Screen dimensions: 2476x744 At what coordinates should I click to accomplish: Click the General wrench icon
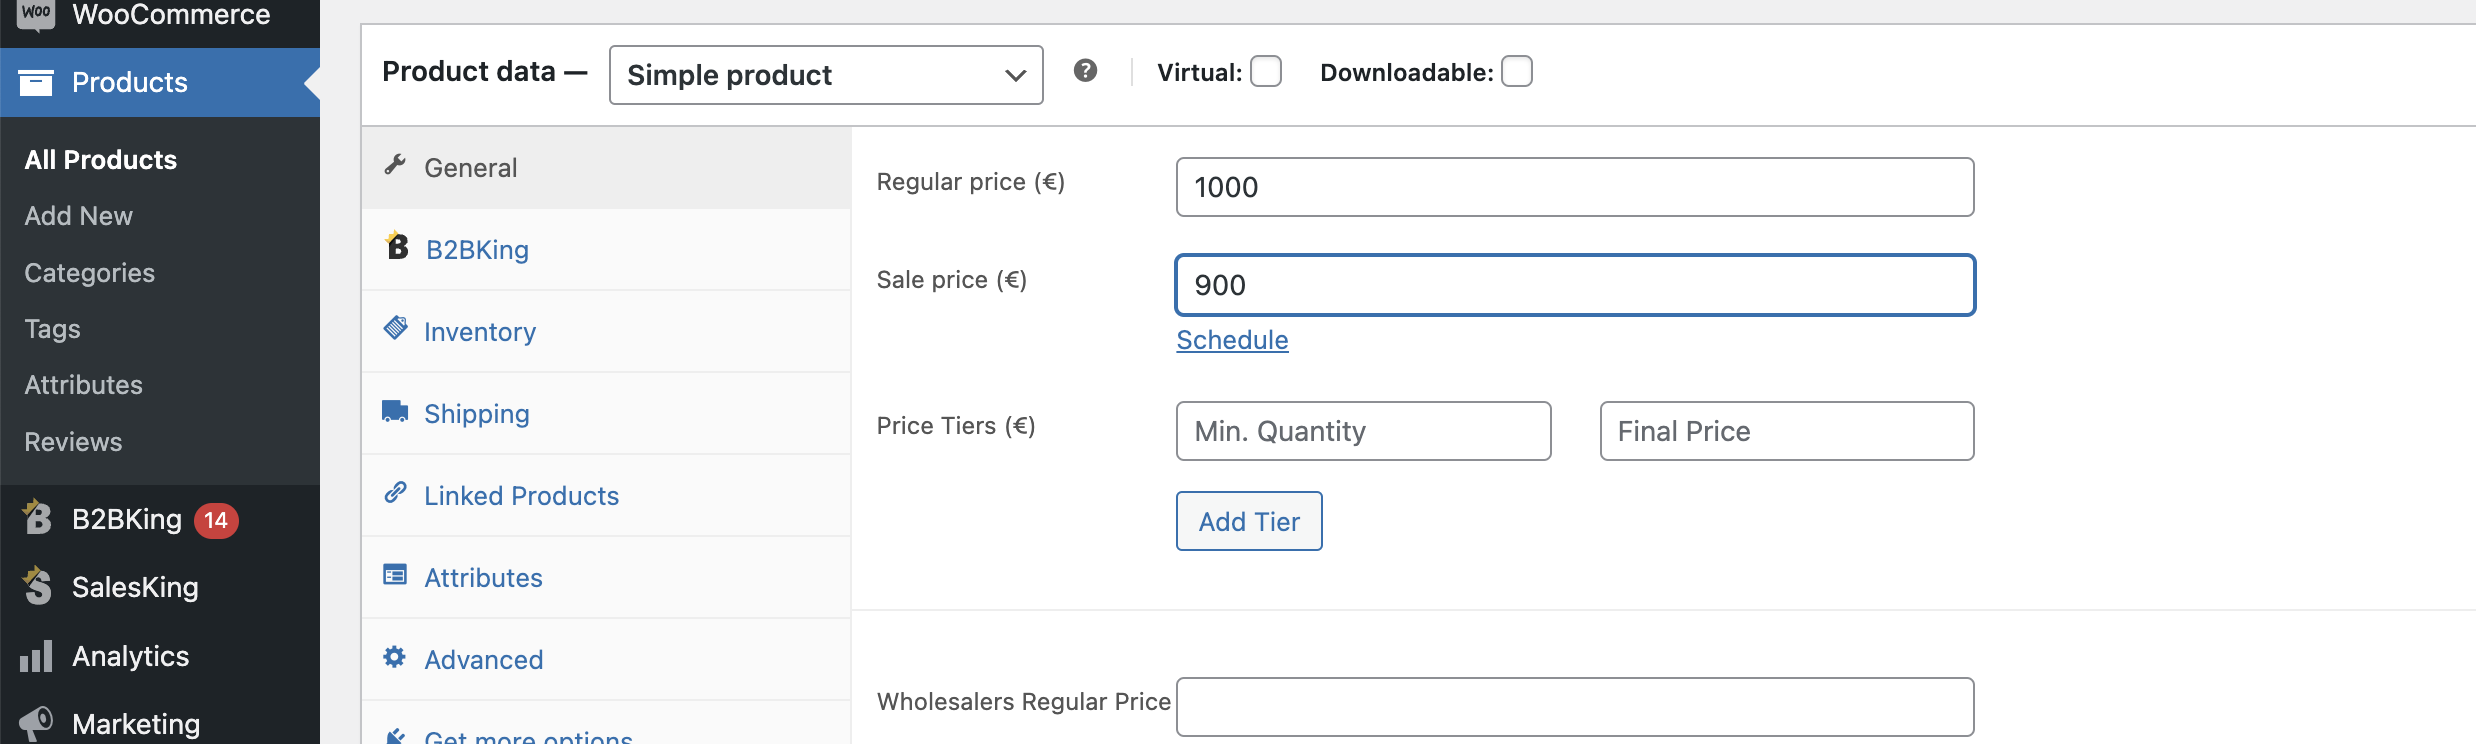coord(395,165)
